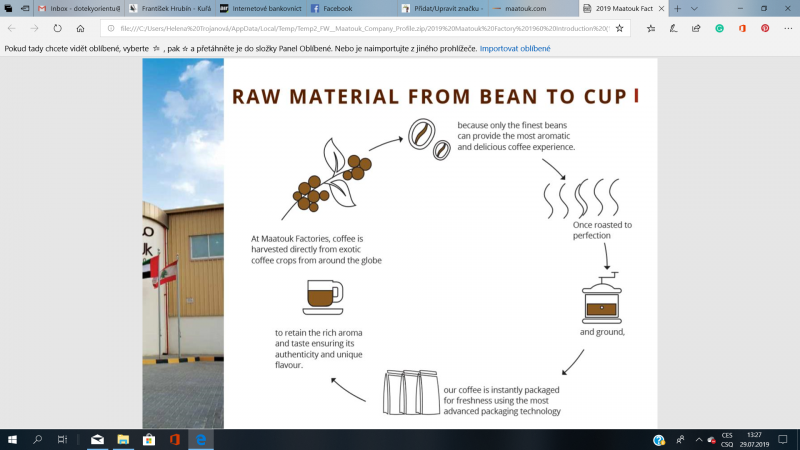Click the coffee branch illustration
Screen dimensions: 800x450
coord(327,179)
